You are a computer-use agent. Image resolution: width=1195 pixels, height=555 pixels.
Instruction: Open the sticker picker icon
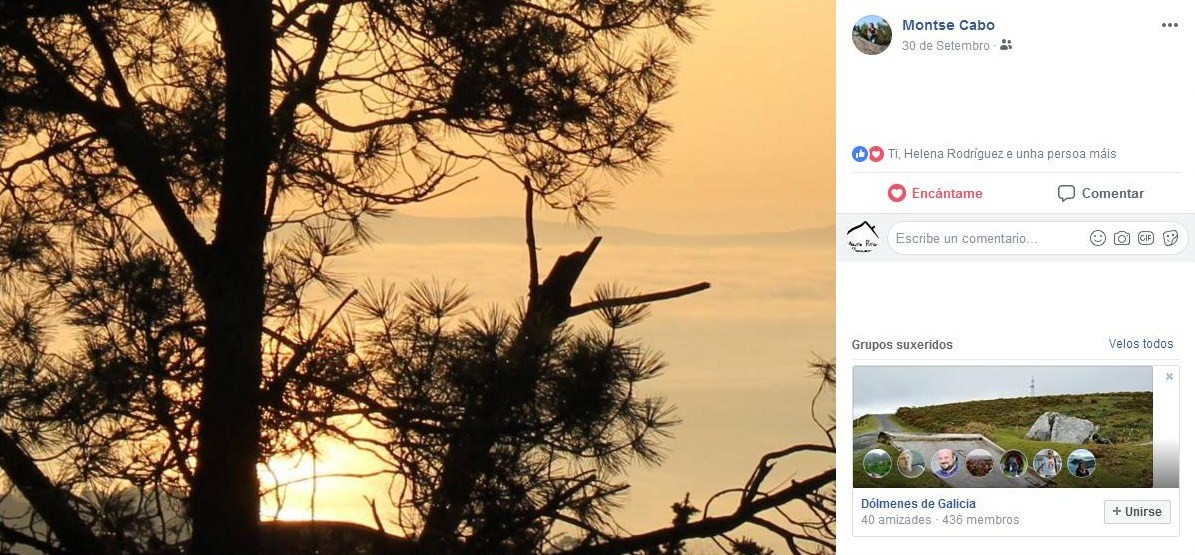point(1171,239)
